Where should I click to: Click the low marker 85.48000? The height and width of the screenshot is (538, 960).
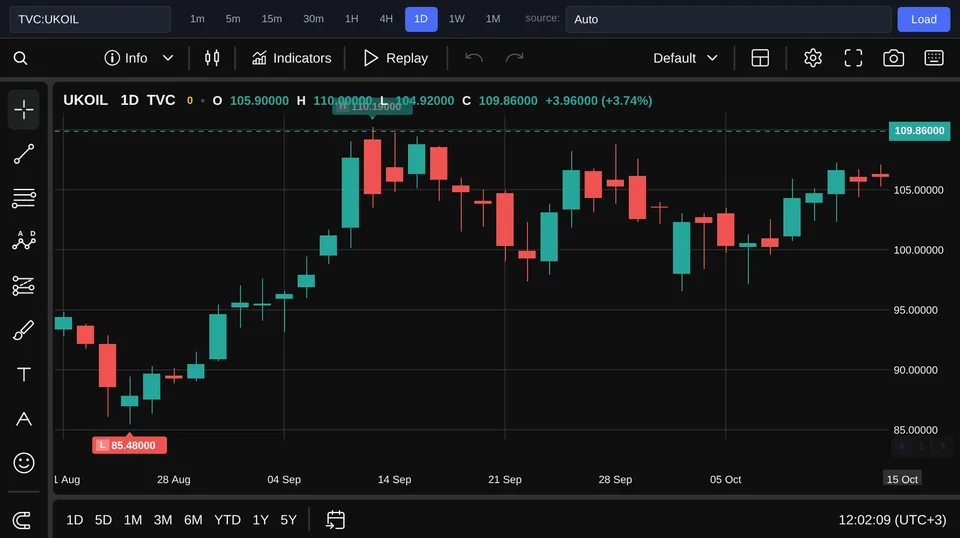pos(129,445)
